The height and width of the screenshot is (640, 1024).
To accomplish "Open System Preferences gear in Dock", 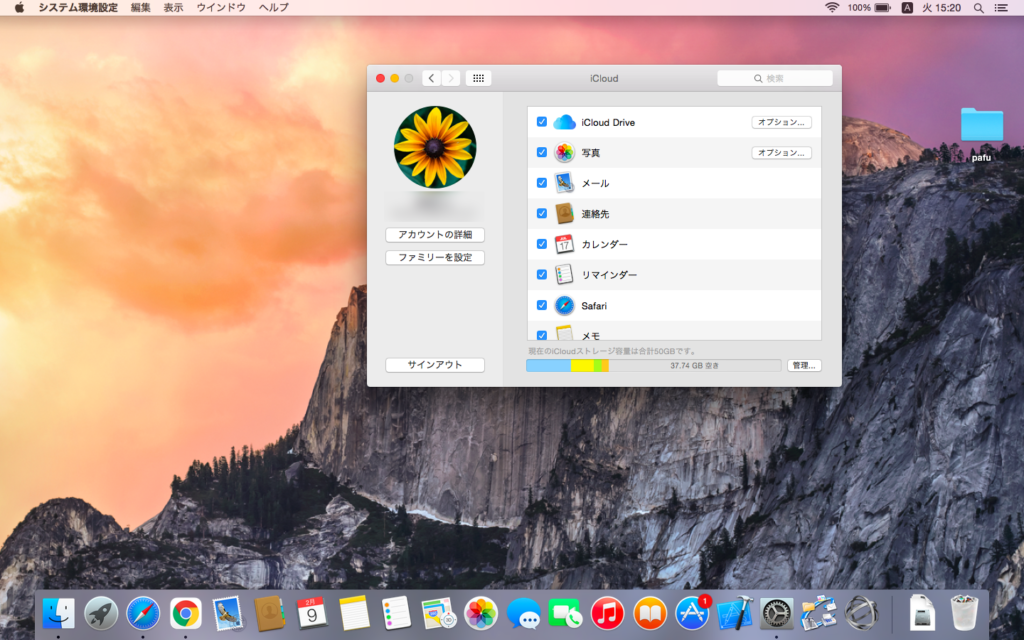I will click(776, 613).
